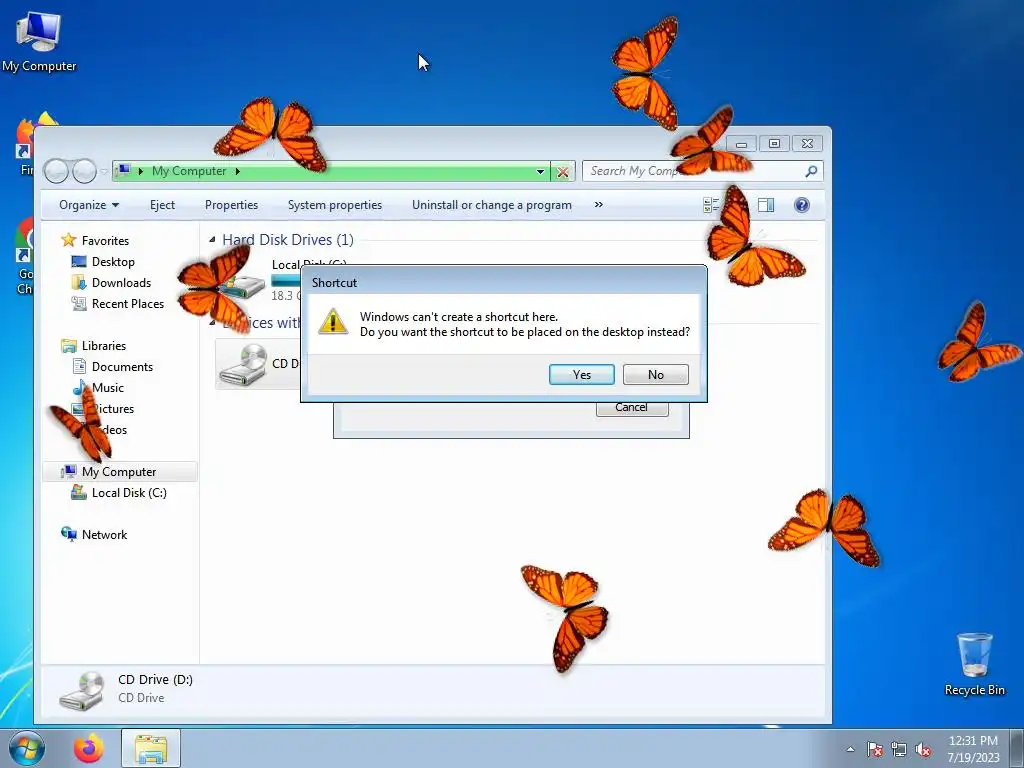
Task: Open Documents library
Action: coord(122,366)
